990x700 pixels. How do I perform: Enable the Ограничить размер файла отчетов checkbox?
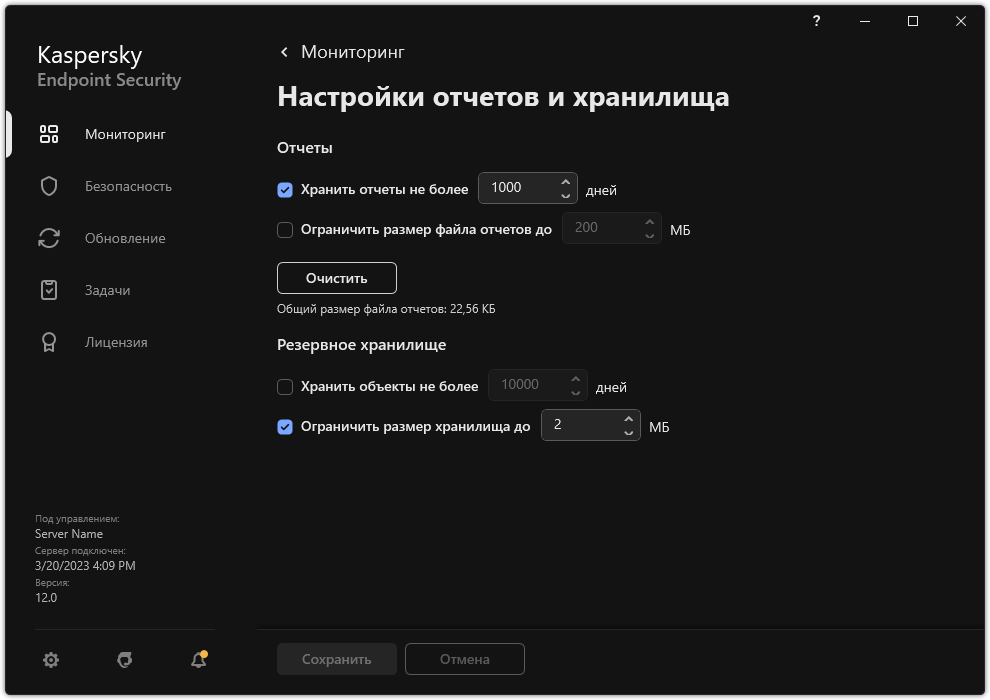tap(285, 228)
